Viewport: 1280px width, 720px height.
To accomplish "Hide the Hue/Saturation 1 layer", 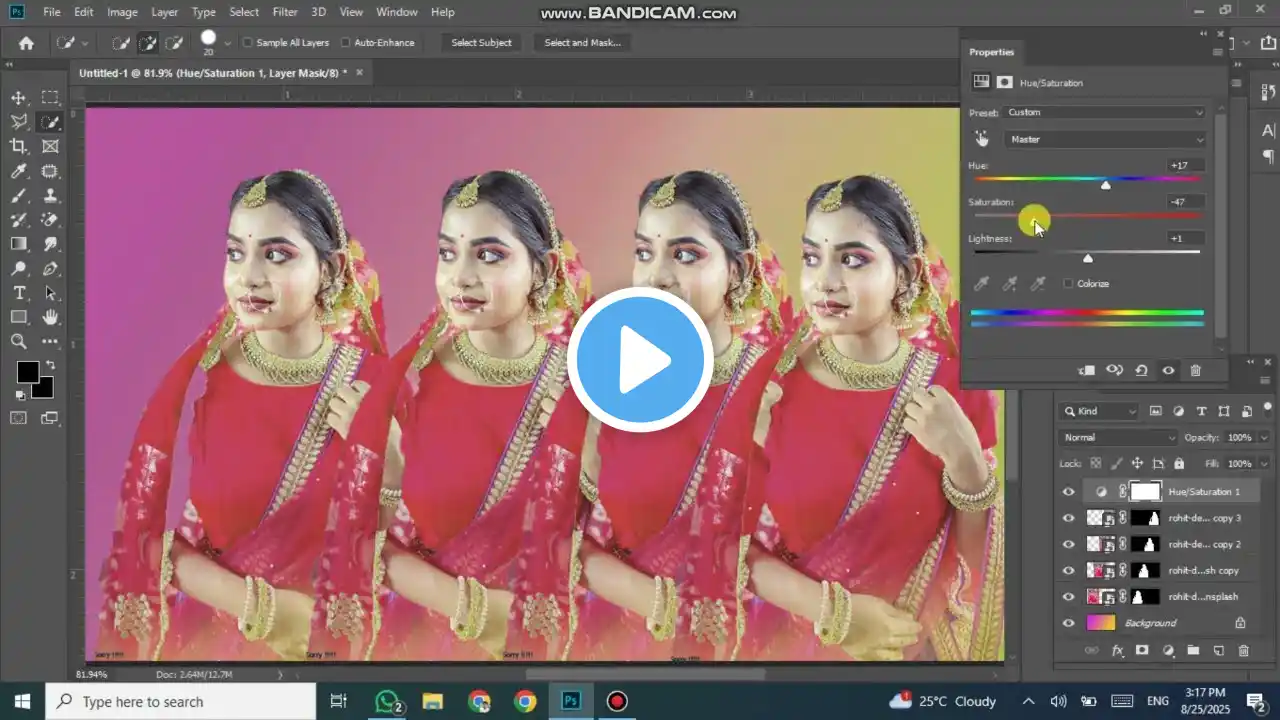I will [1068, 492].
